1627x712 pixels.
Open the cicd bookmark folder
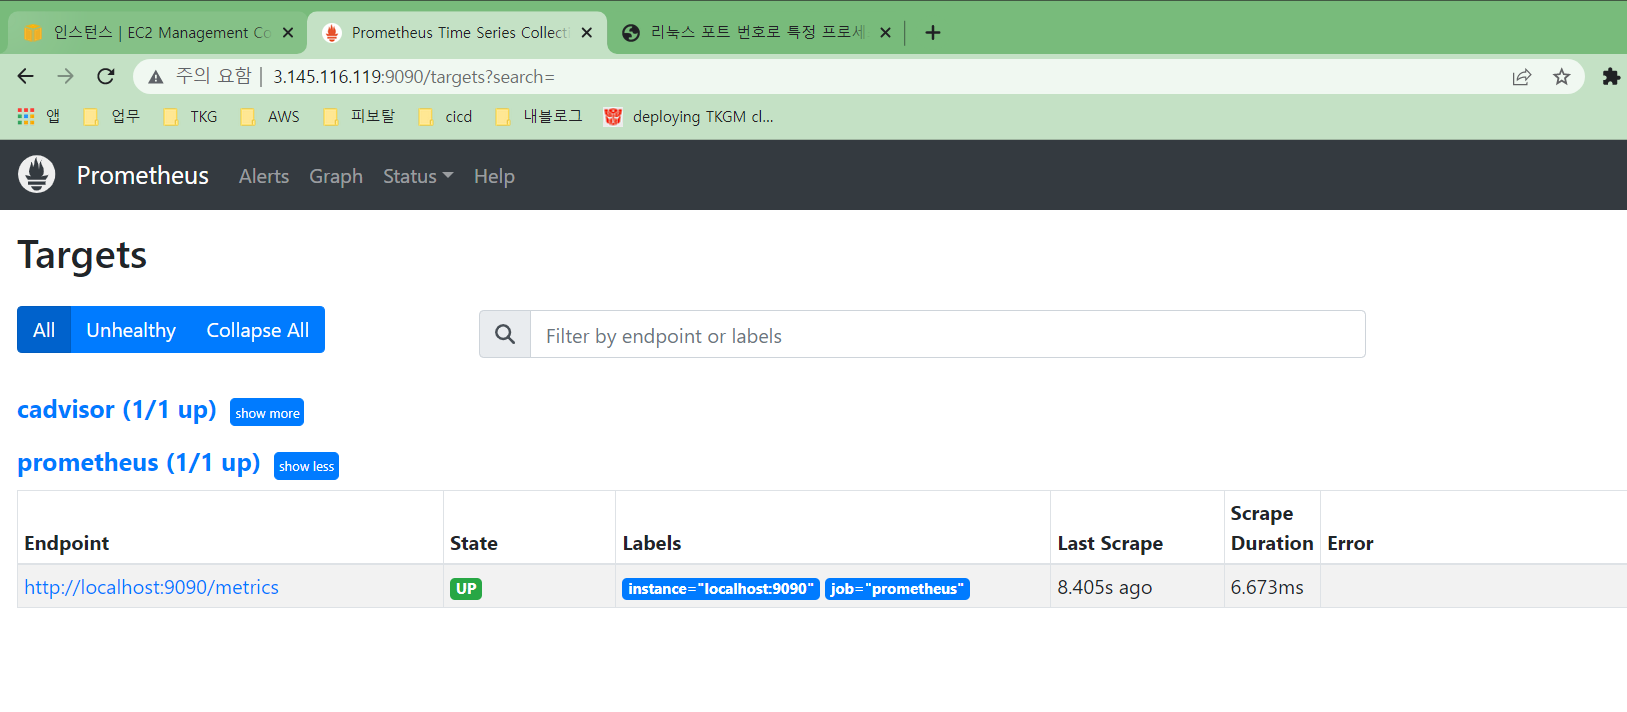tap(446, 116)
